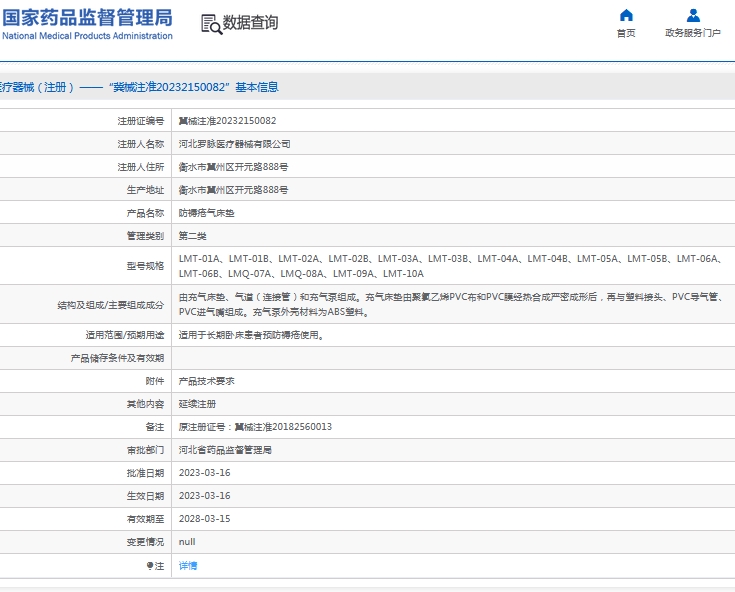The image size is (735, 592).
Task: Click 第二类 management category value
Action: click(193, 236)
